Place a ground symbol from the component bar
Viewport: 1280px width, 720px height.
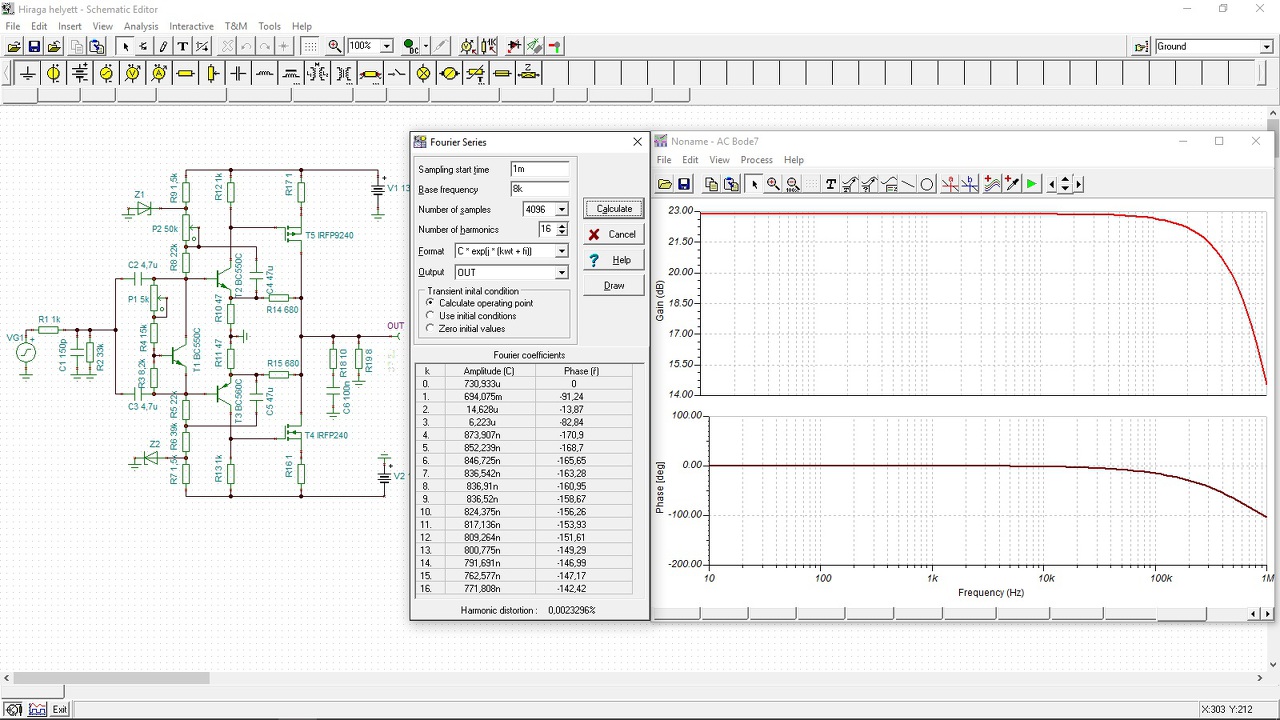coord(27,73)
